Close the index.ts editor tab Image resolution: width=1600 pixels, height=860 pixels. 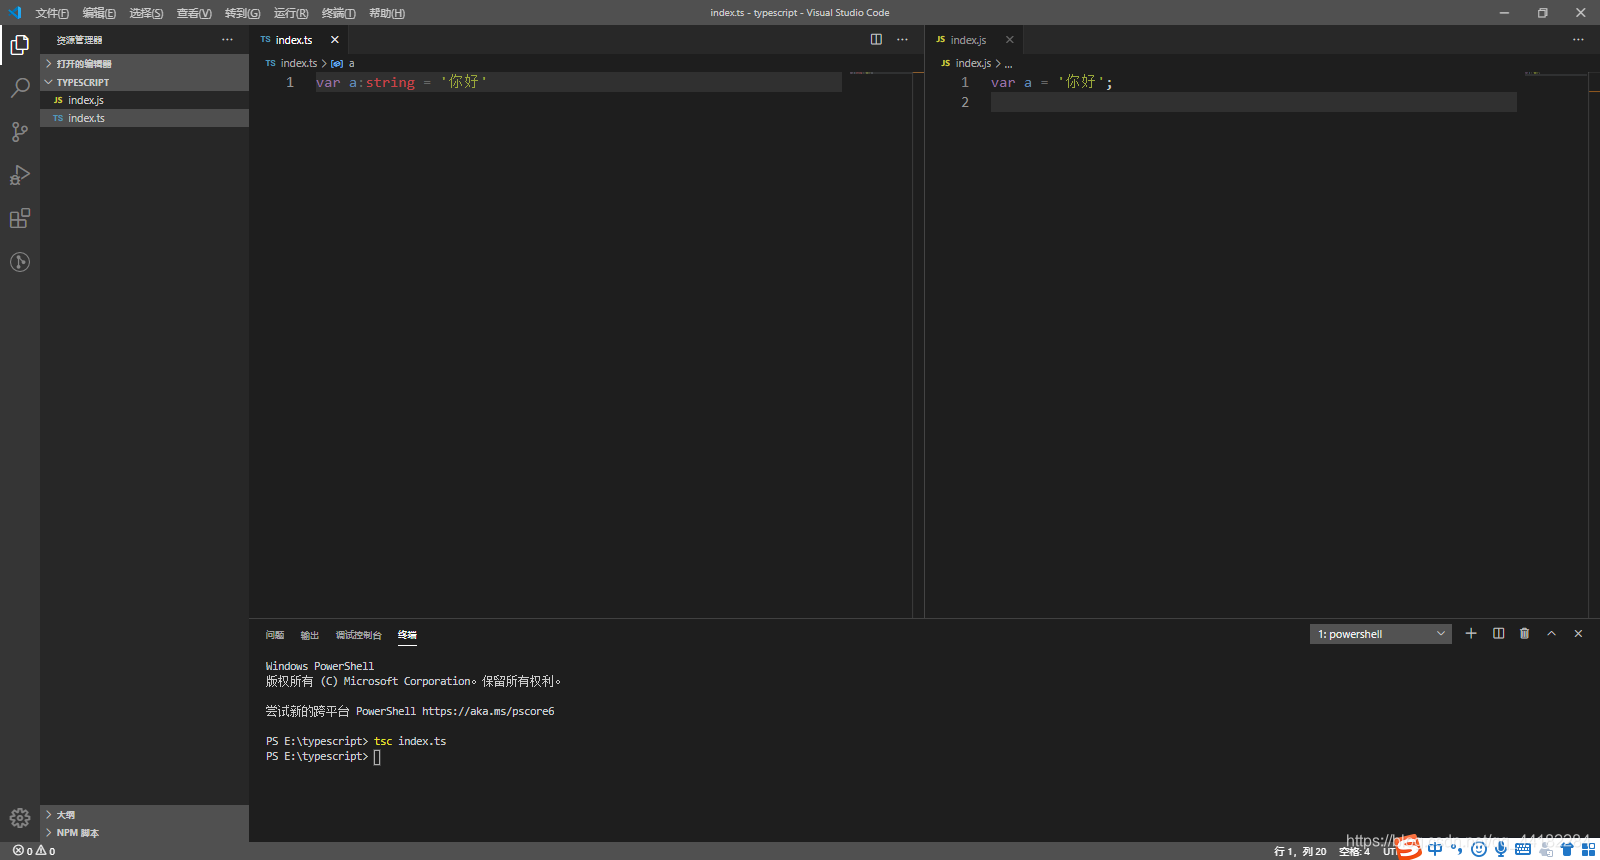point(335,40)
